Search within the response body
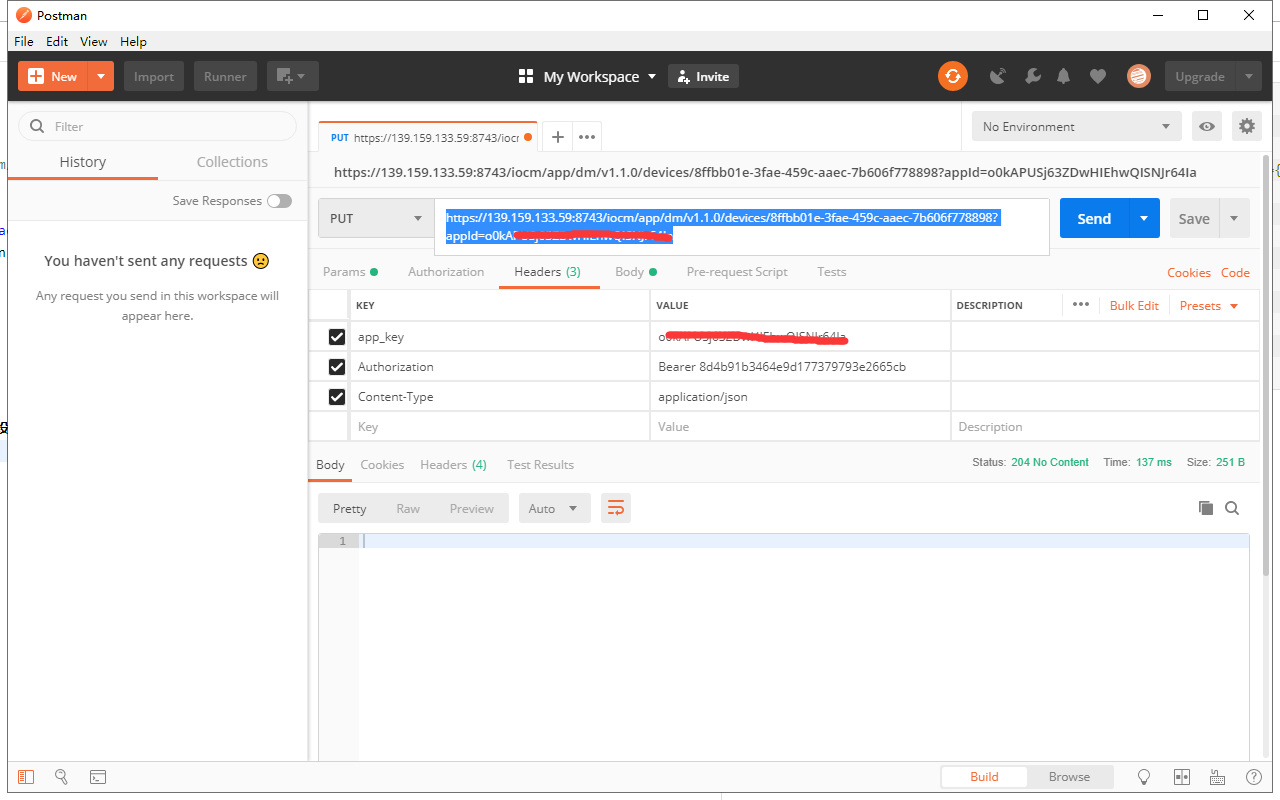This screenshot has width=1280, height=800. coord(1232,508)
